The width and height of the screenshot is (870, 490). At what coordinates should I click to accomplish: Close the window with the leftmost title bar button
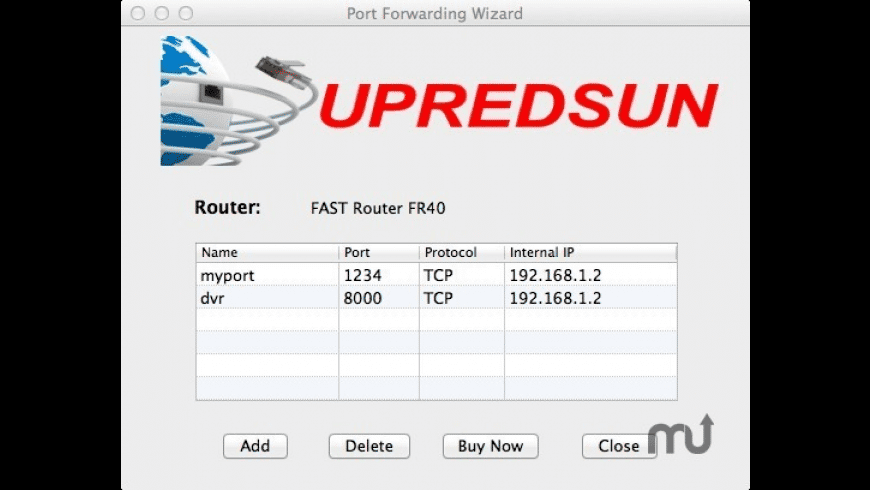pyautogui.click(x=138, y=13)
